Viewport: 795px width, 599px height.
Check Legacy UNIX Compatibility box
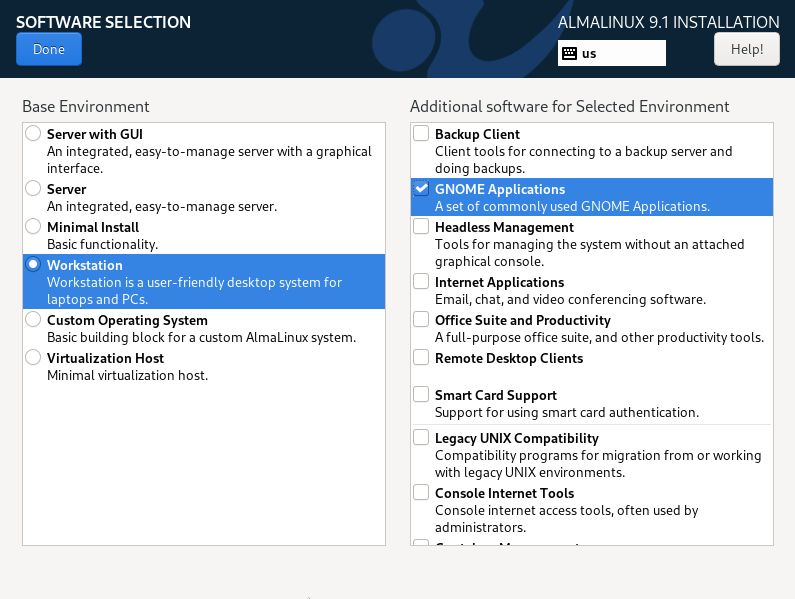pyautogui.click(x=421, y=437)
